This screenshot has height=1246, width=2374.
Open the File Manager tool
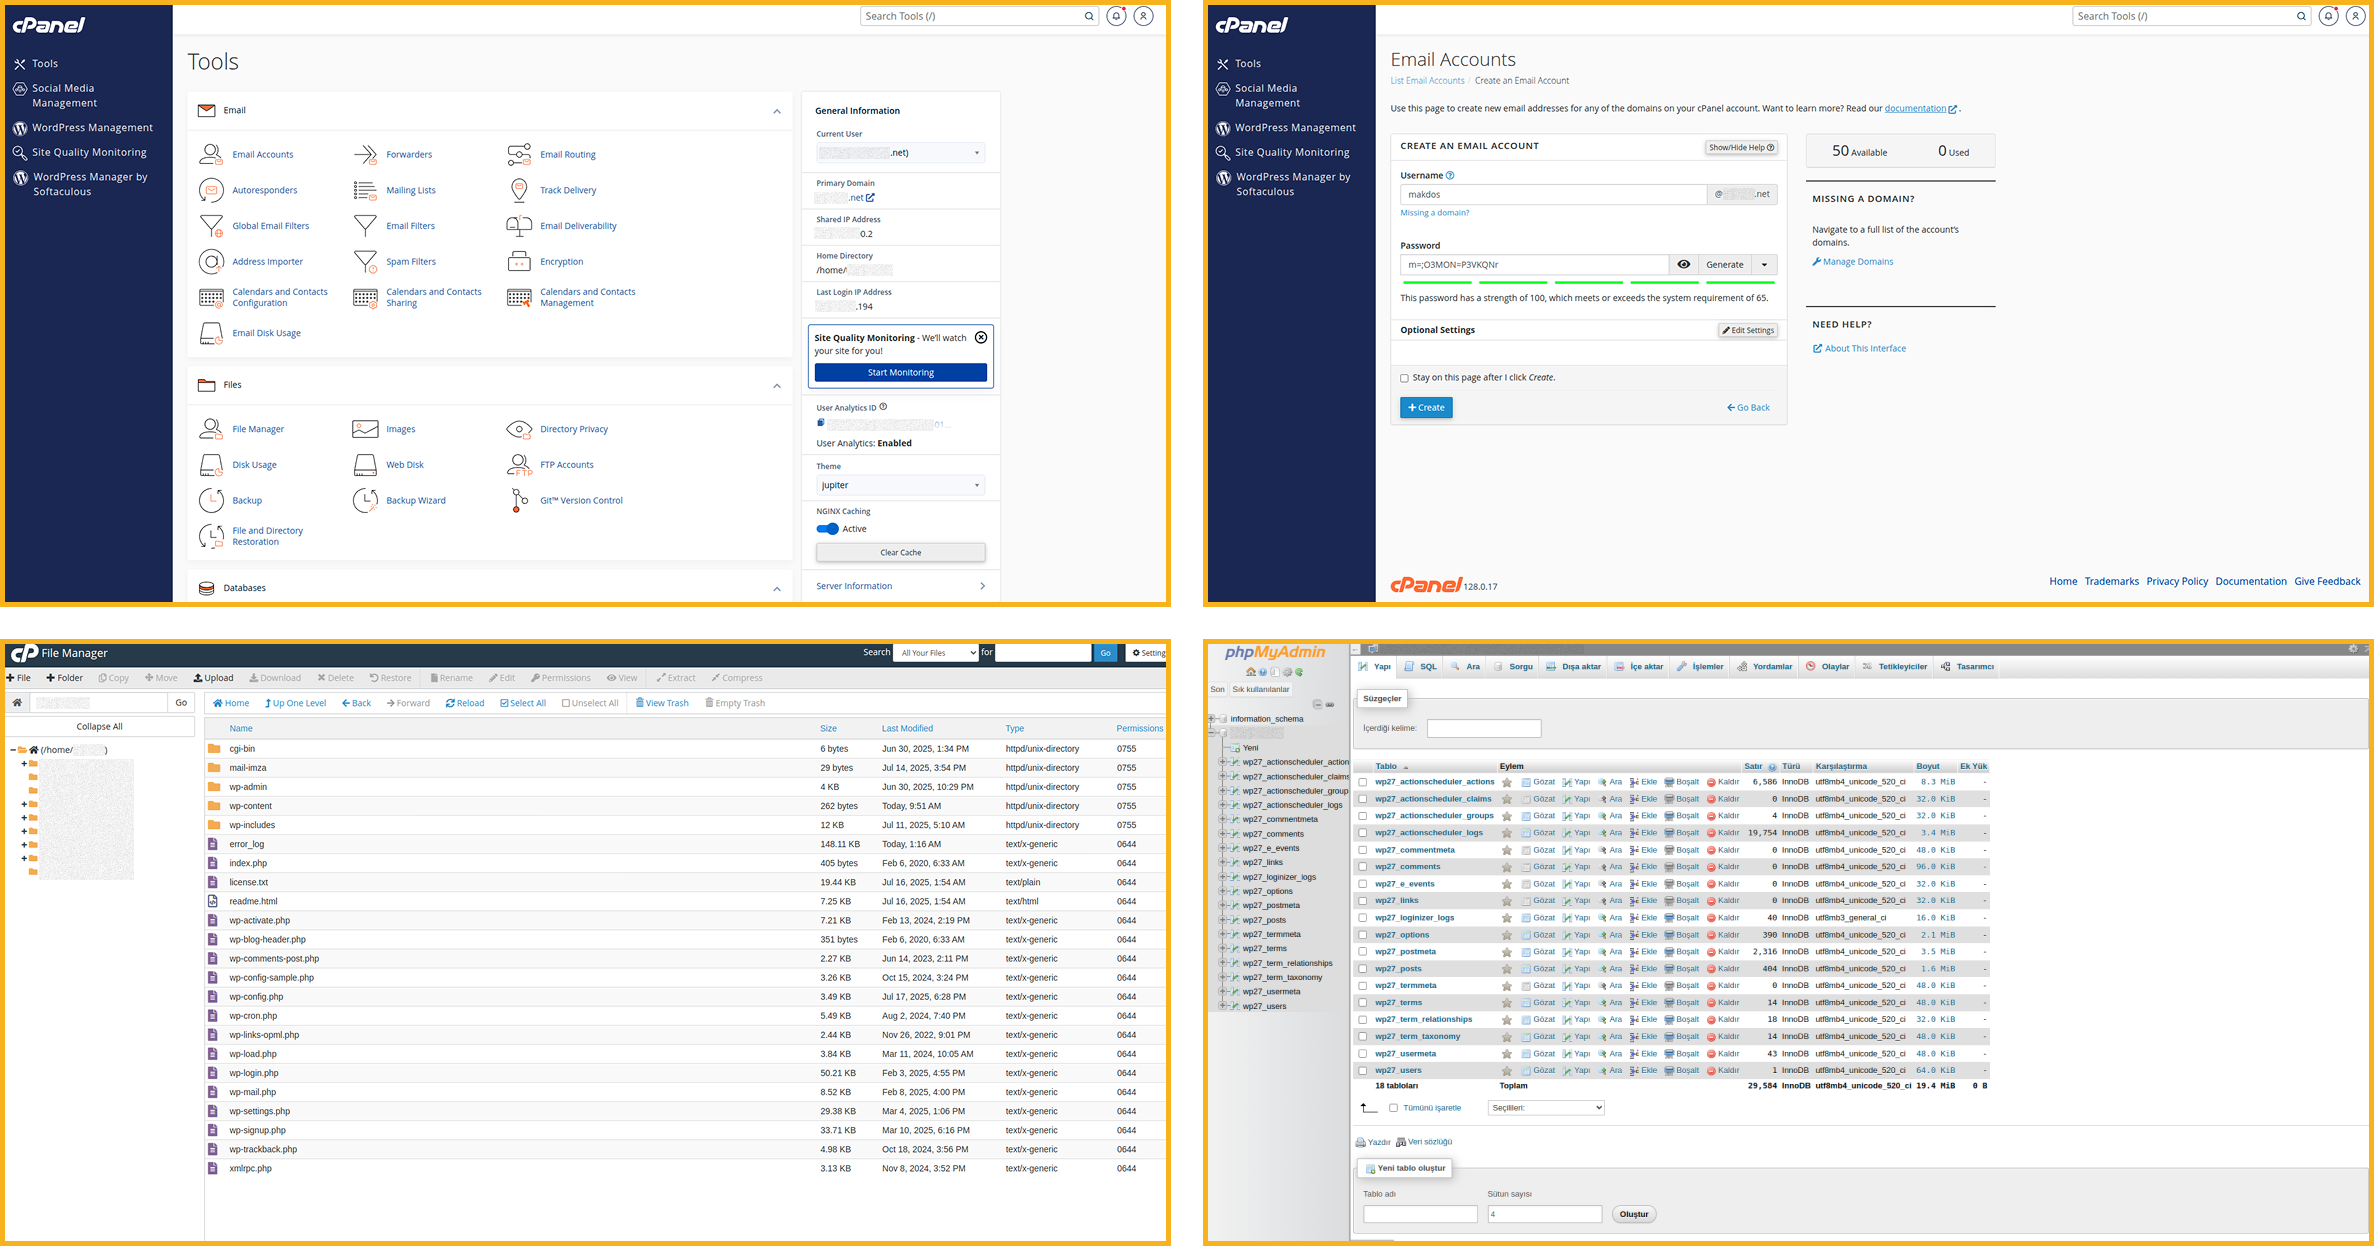258,428
